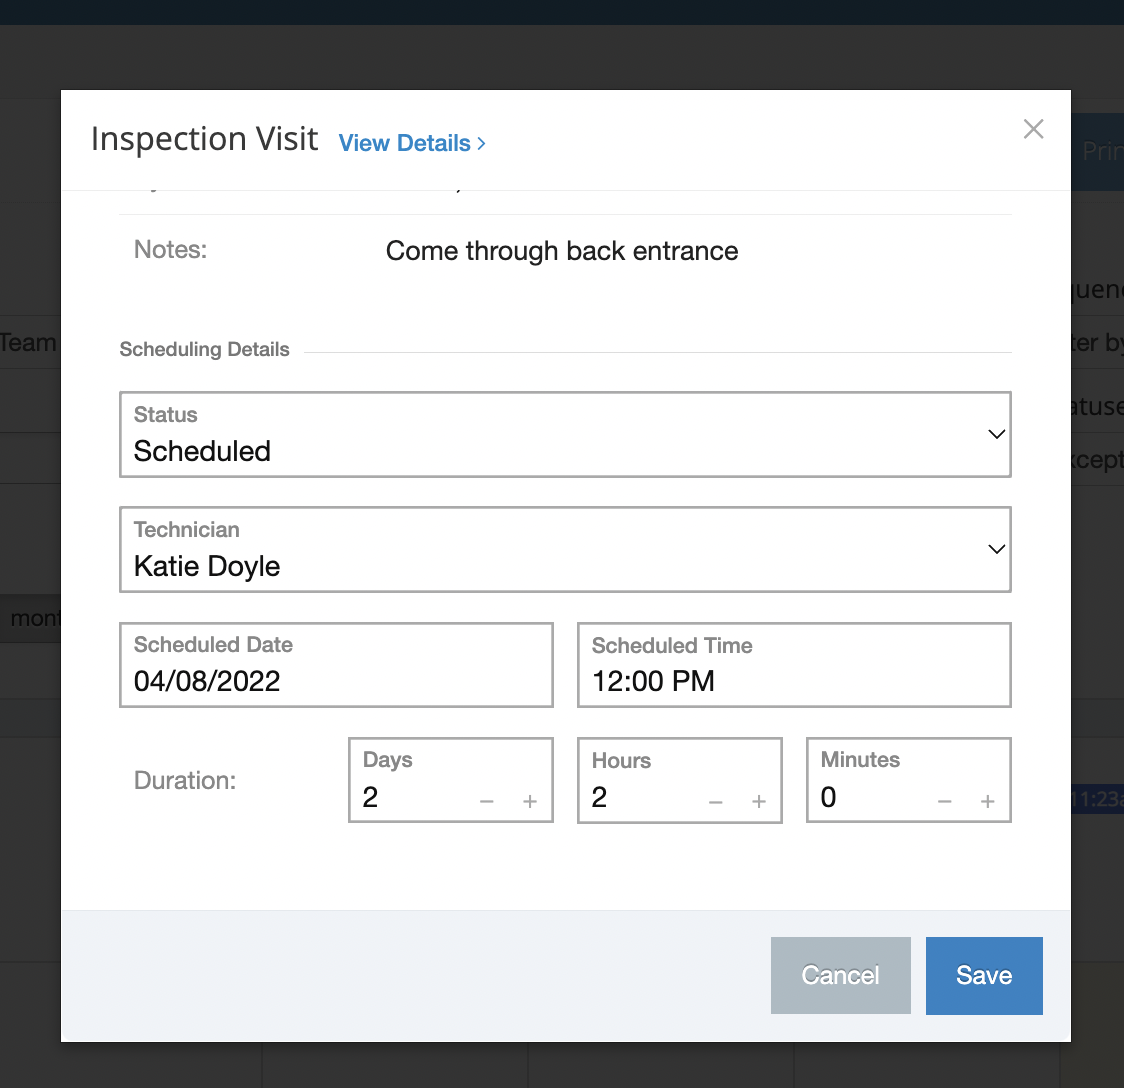Close the Inspection Visit dialog
This screenshot has width=1124, height=1088.
1033,129
